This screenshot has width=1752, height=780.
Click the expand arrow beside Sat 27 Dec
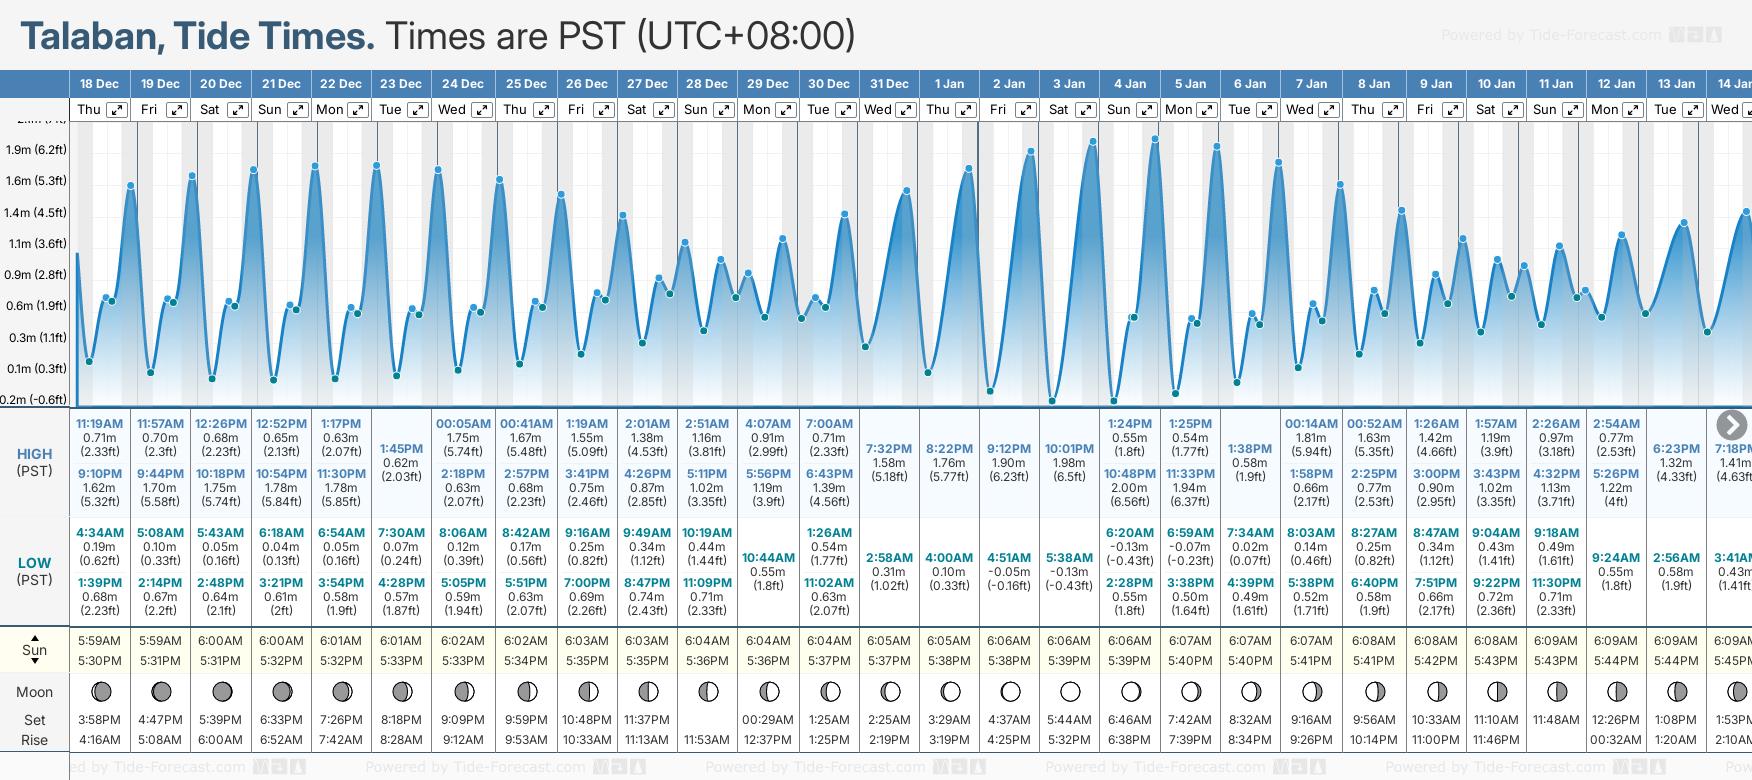[x=664, y=110]
